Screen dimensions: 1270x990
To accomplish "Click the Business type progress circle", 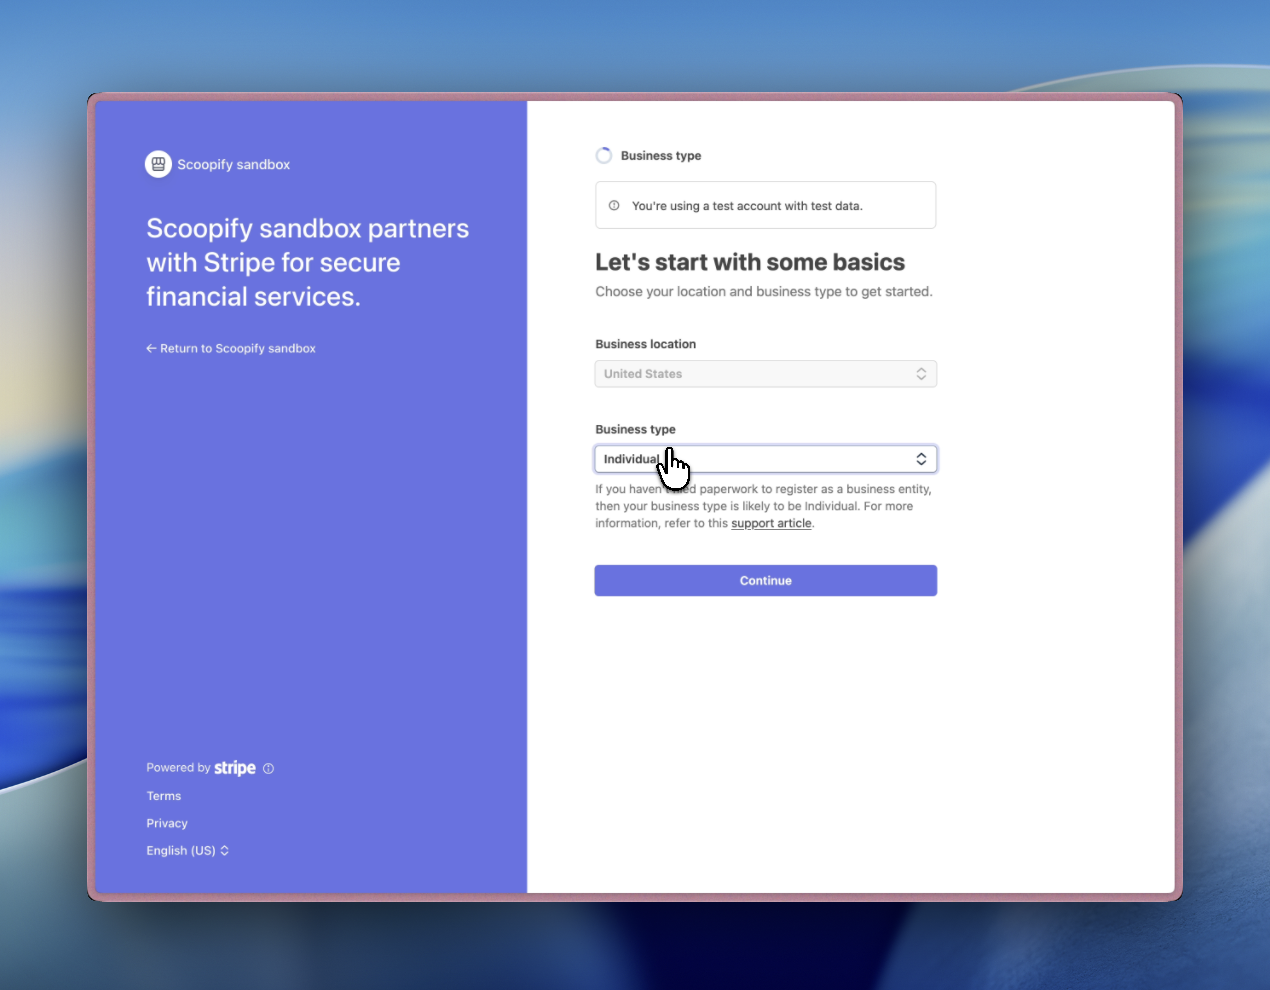I will [604, 155].
